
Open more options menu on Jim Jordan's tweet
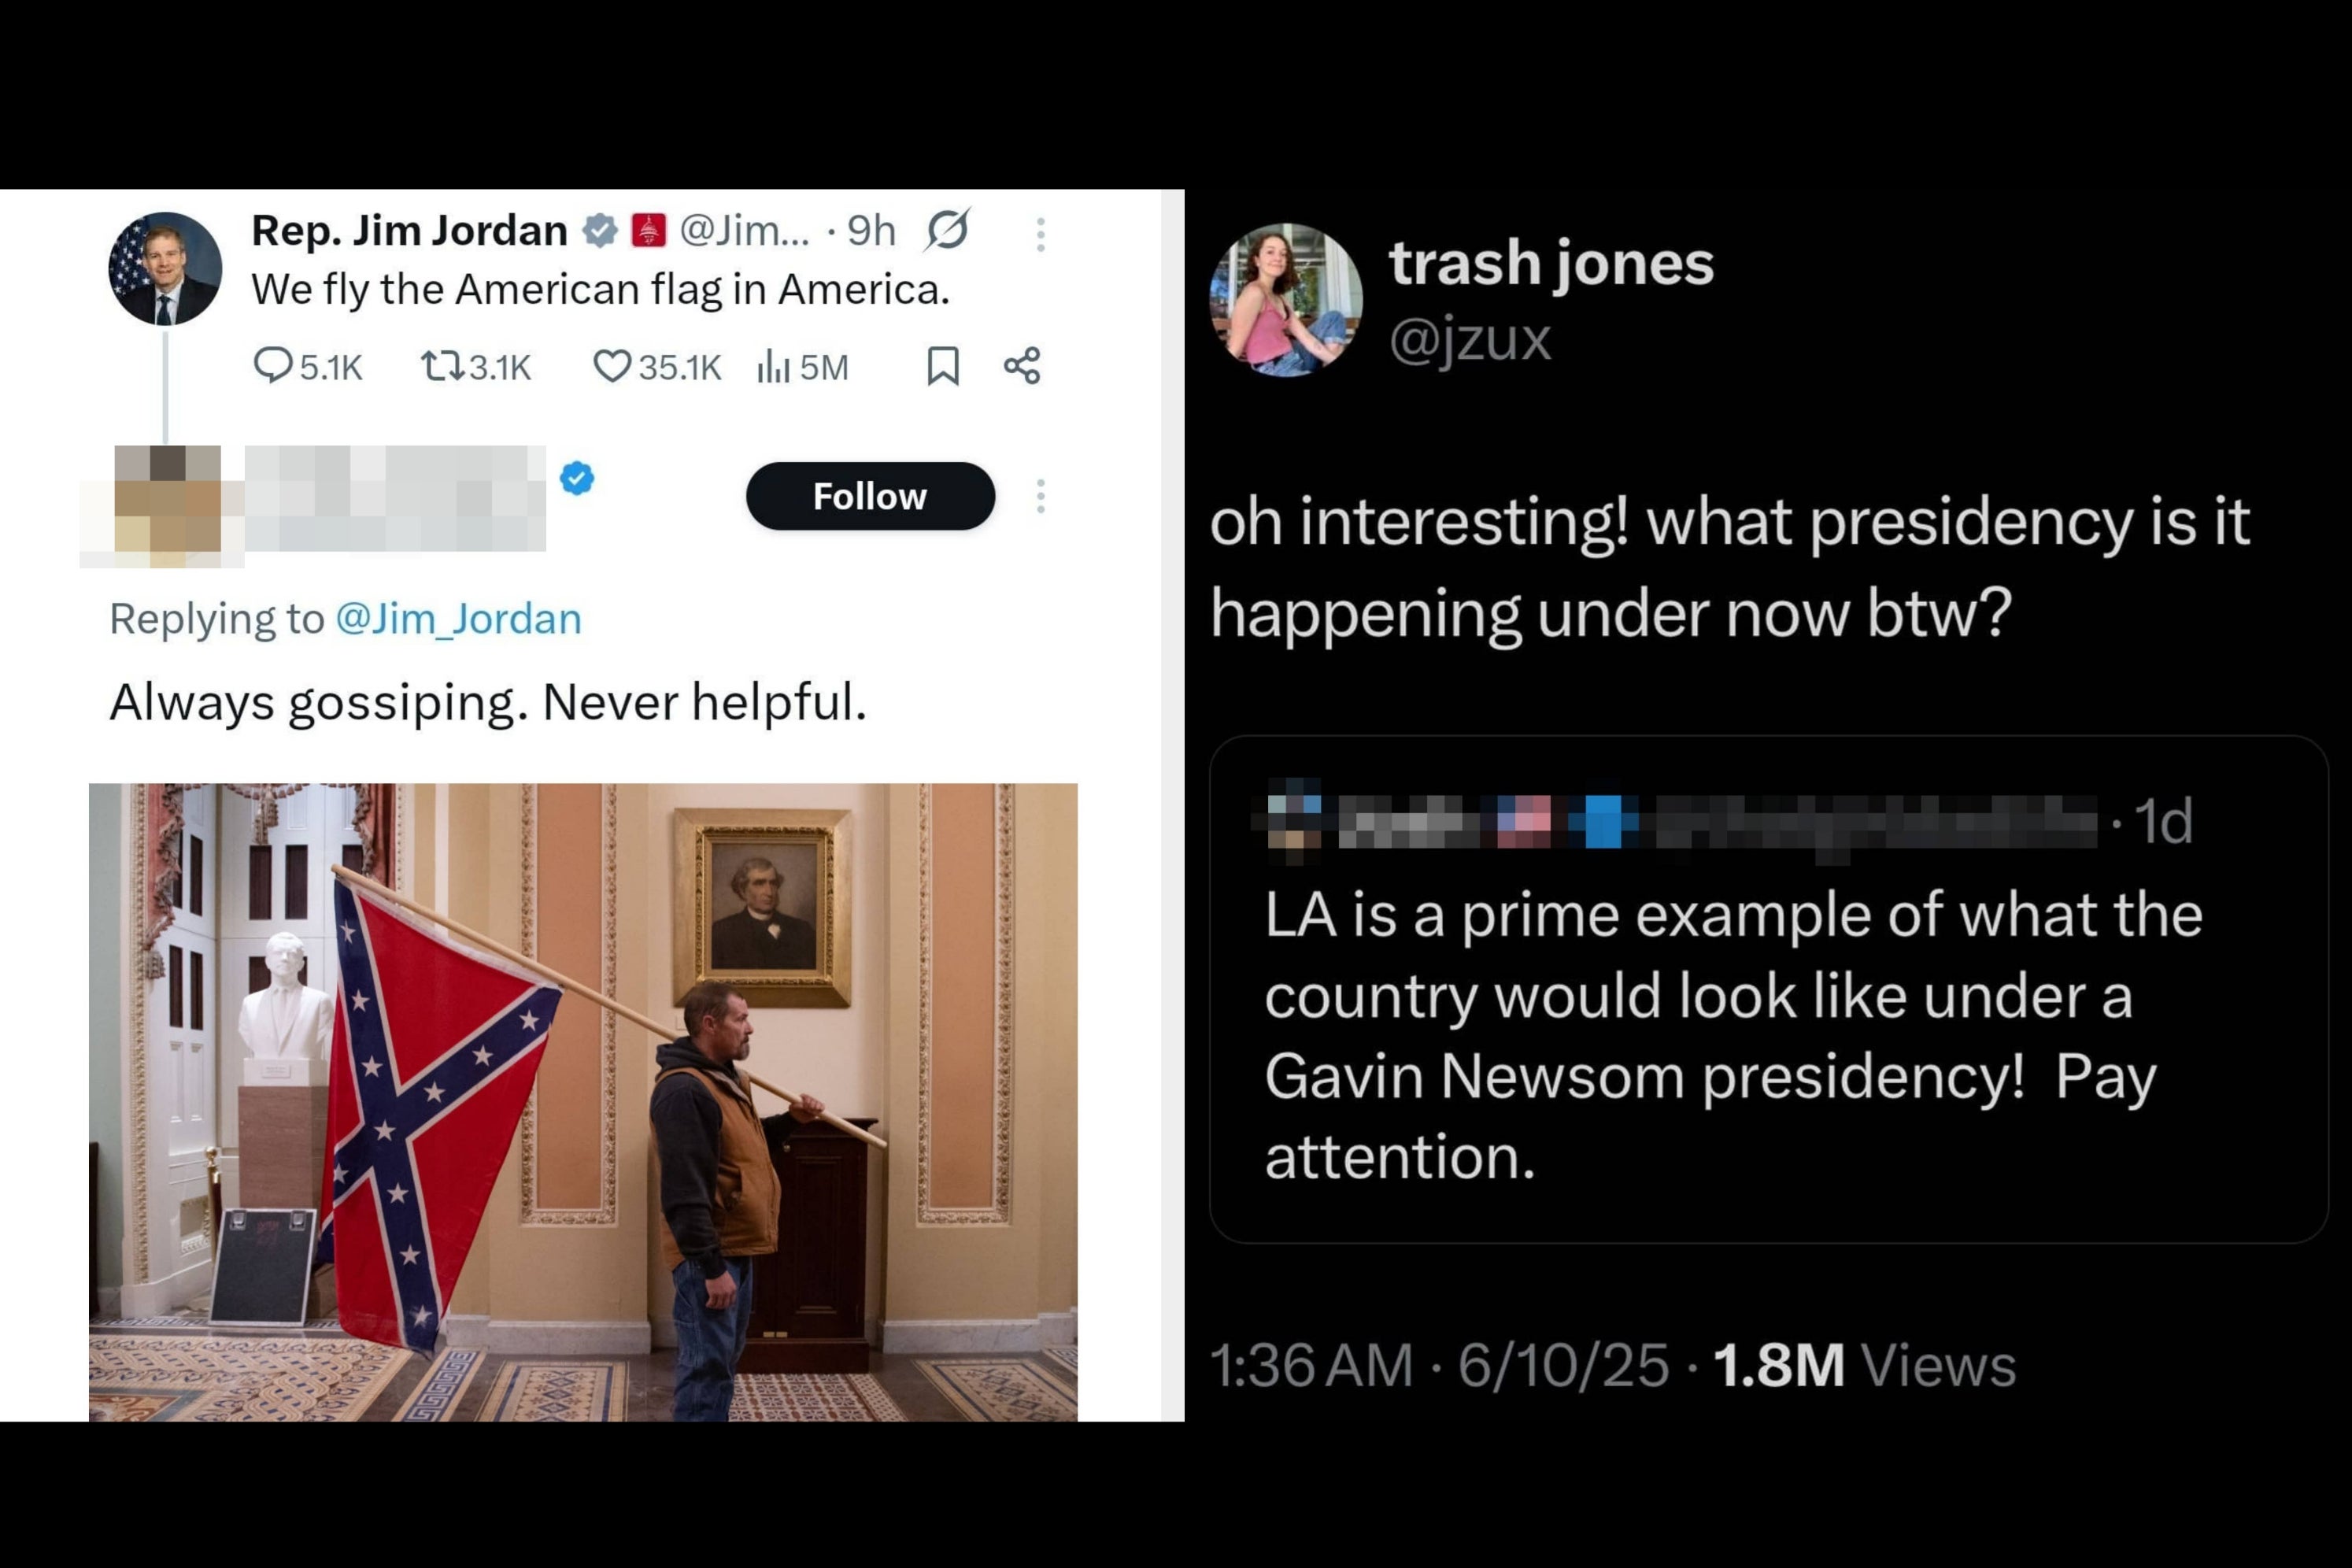coord(1041,234)
